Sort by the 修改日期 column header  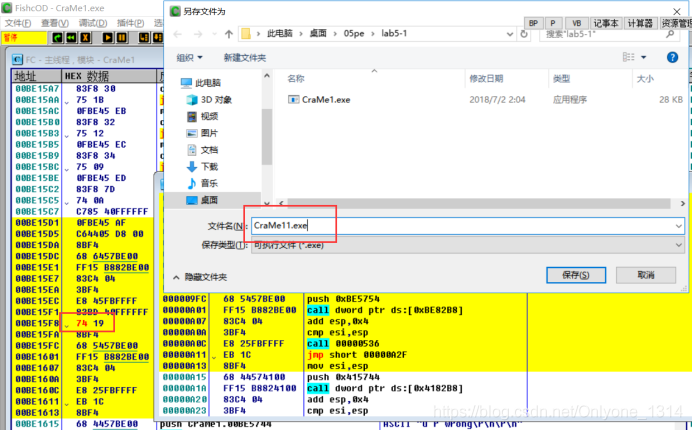[x=486, y=79]
